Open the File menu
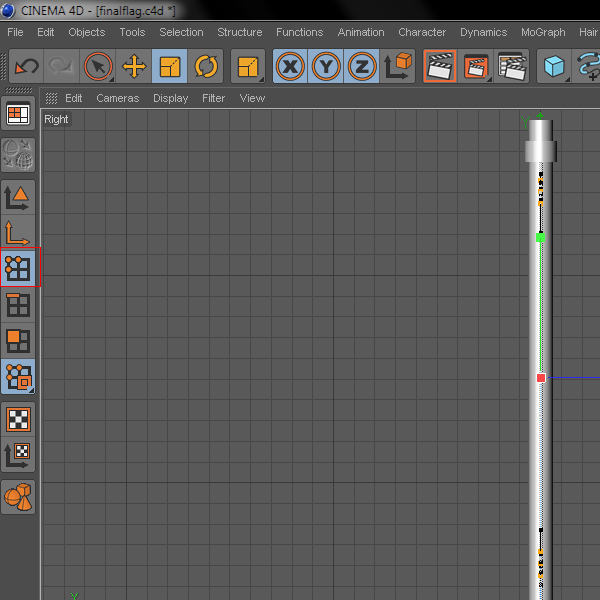 pos(15,32)
